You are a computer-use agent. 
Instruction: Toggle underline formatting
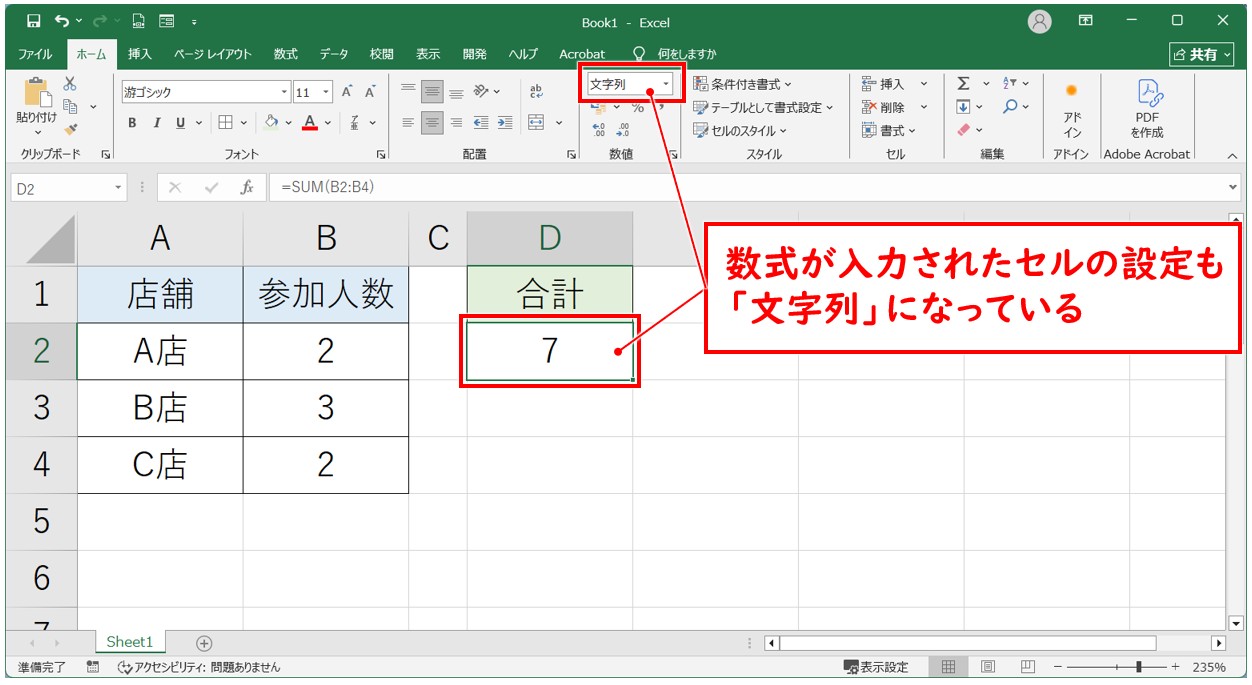(x=181, y=123)
